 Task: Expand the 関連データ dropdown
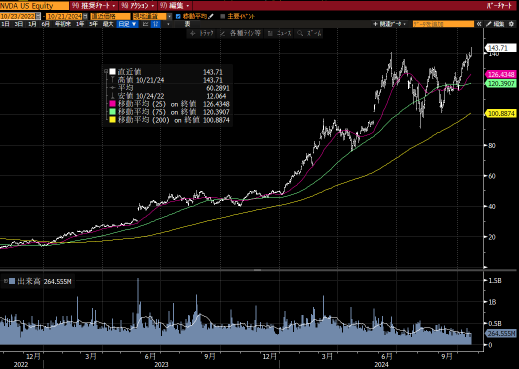tap(405, 24)
